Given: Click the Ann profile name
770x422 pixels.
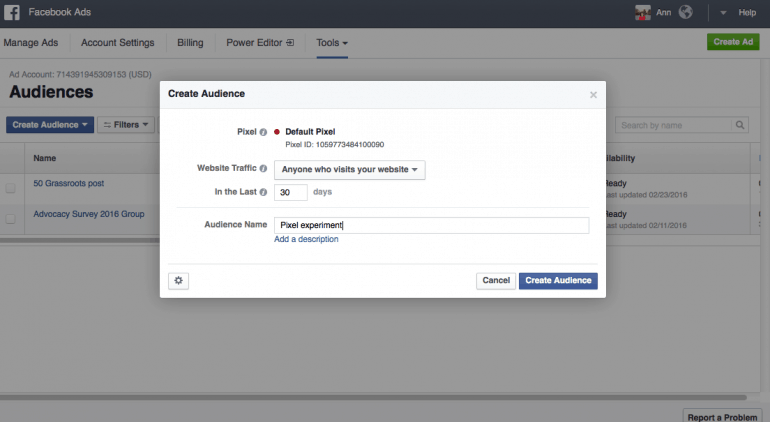Looking at the screenshot, I should tap(663, 13).
